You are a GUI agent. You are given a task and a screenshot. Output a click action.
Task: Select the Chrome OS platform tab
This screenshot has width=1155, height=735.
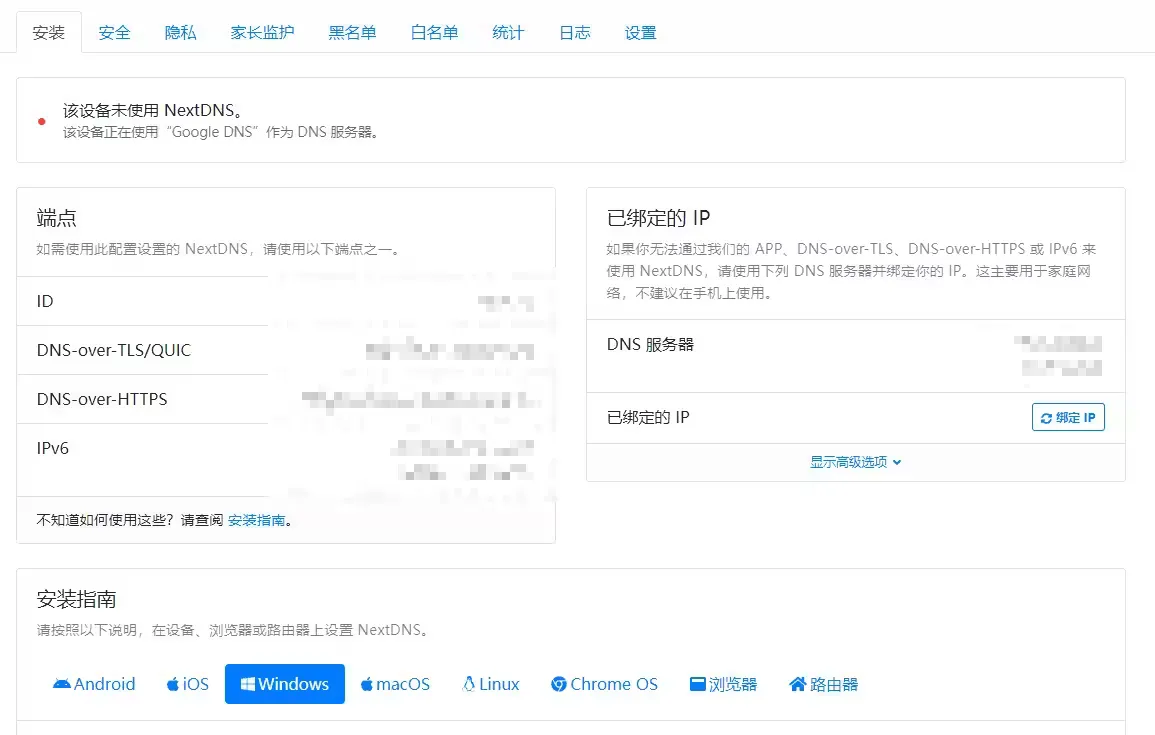coord(604,684)
